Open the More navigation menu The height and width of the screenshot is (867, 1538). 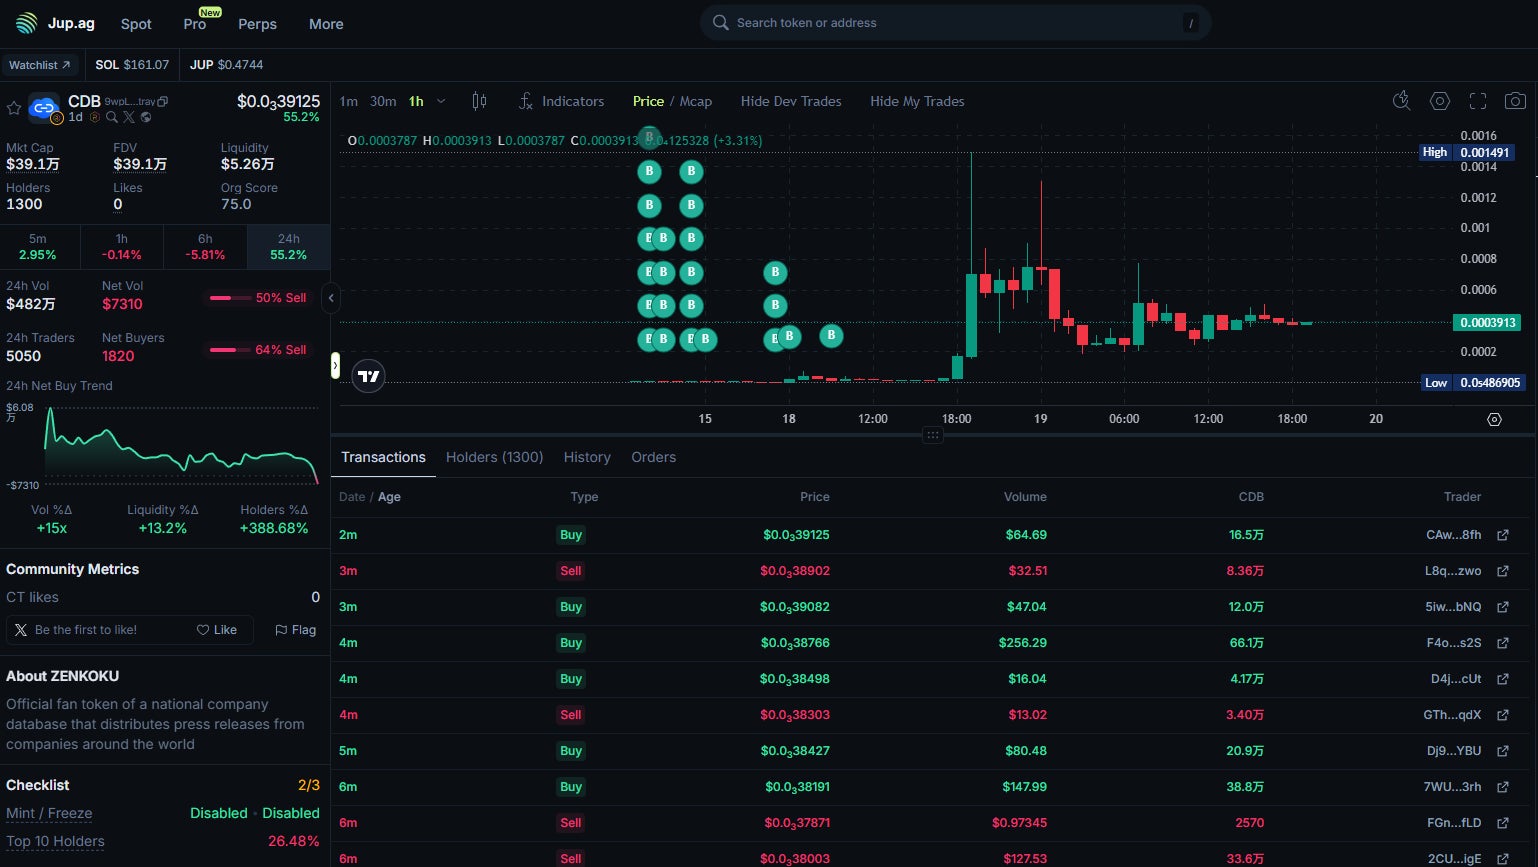326,24
